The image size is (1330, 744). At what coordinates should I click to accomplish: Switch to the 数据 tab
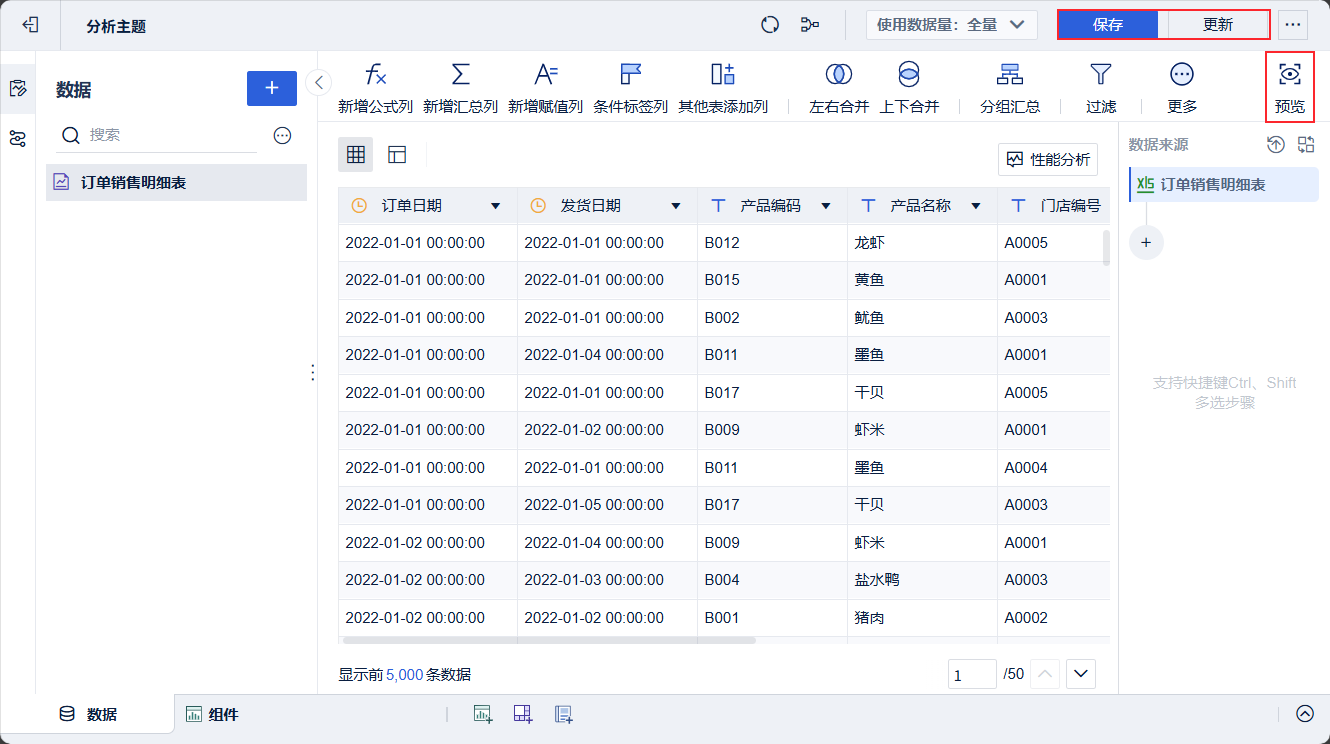[x=88, y=714]
